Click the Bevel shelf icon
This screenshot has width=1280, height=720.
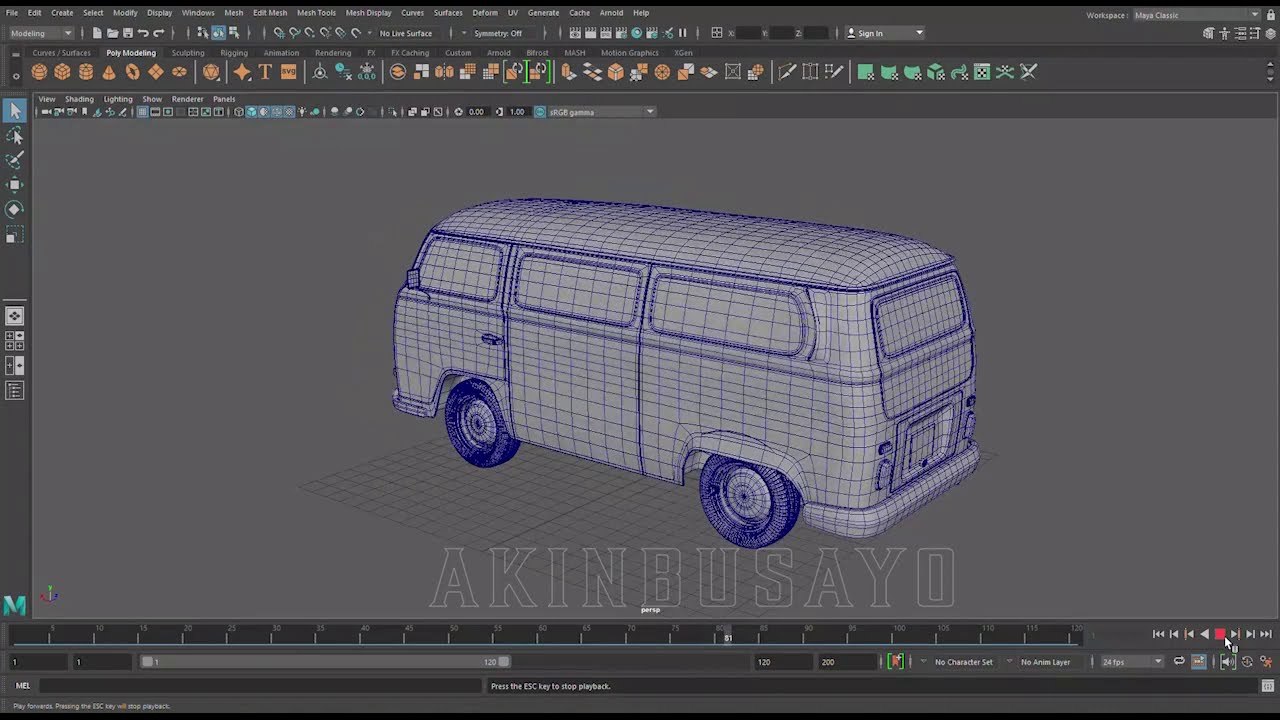pos(616,72)
